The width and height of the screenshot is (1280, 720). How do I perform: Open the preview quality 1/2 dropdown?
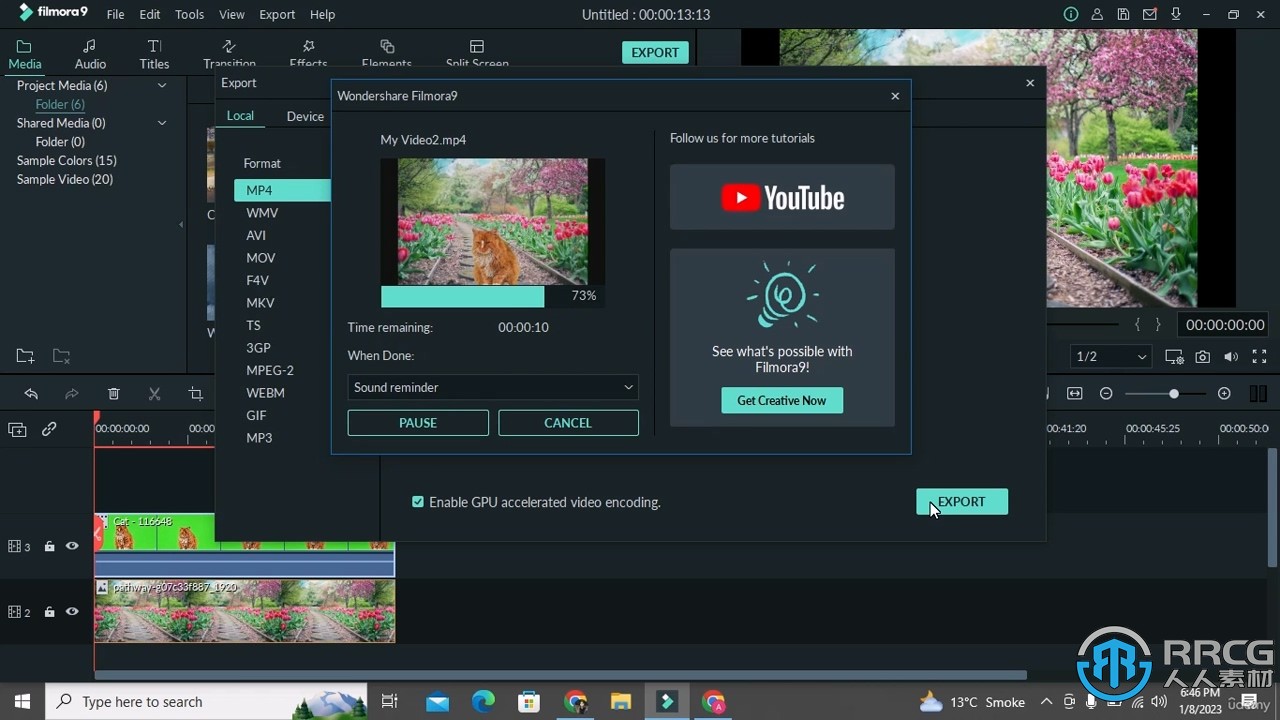click(x=1111, y=357)
